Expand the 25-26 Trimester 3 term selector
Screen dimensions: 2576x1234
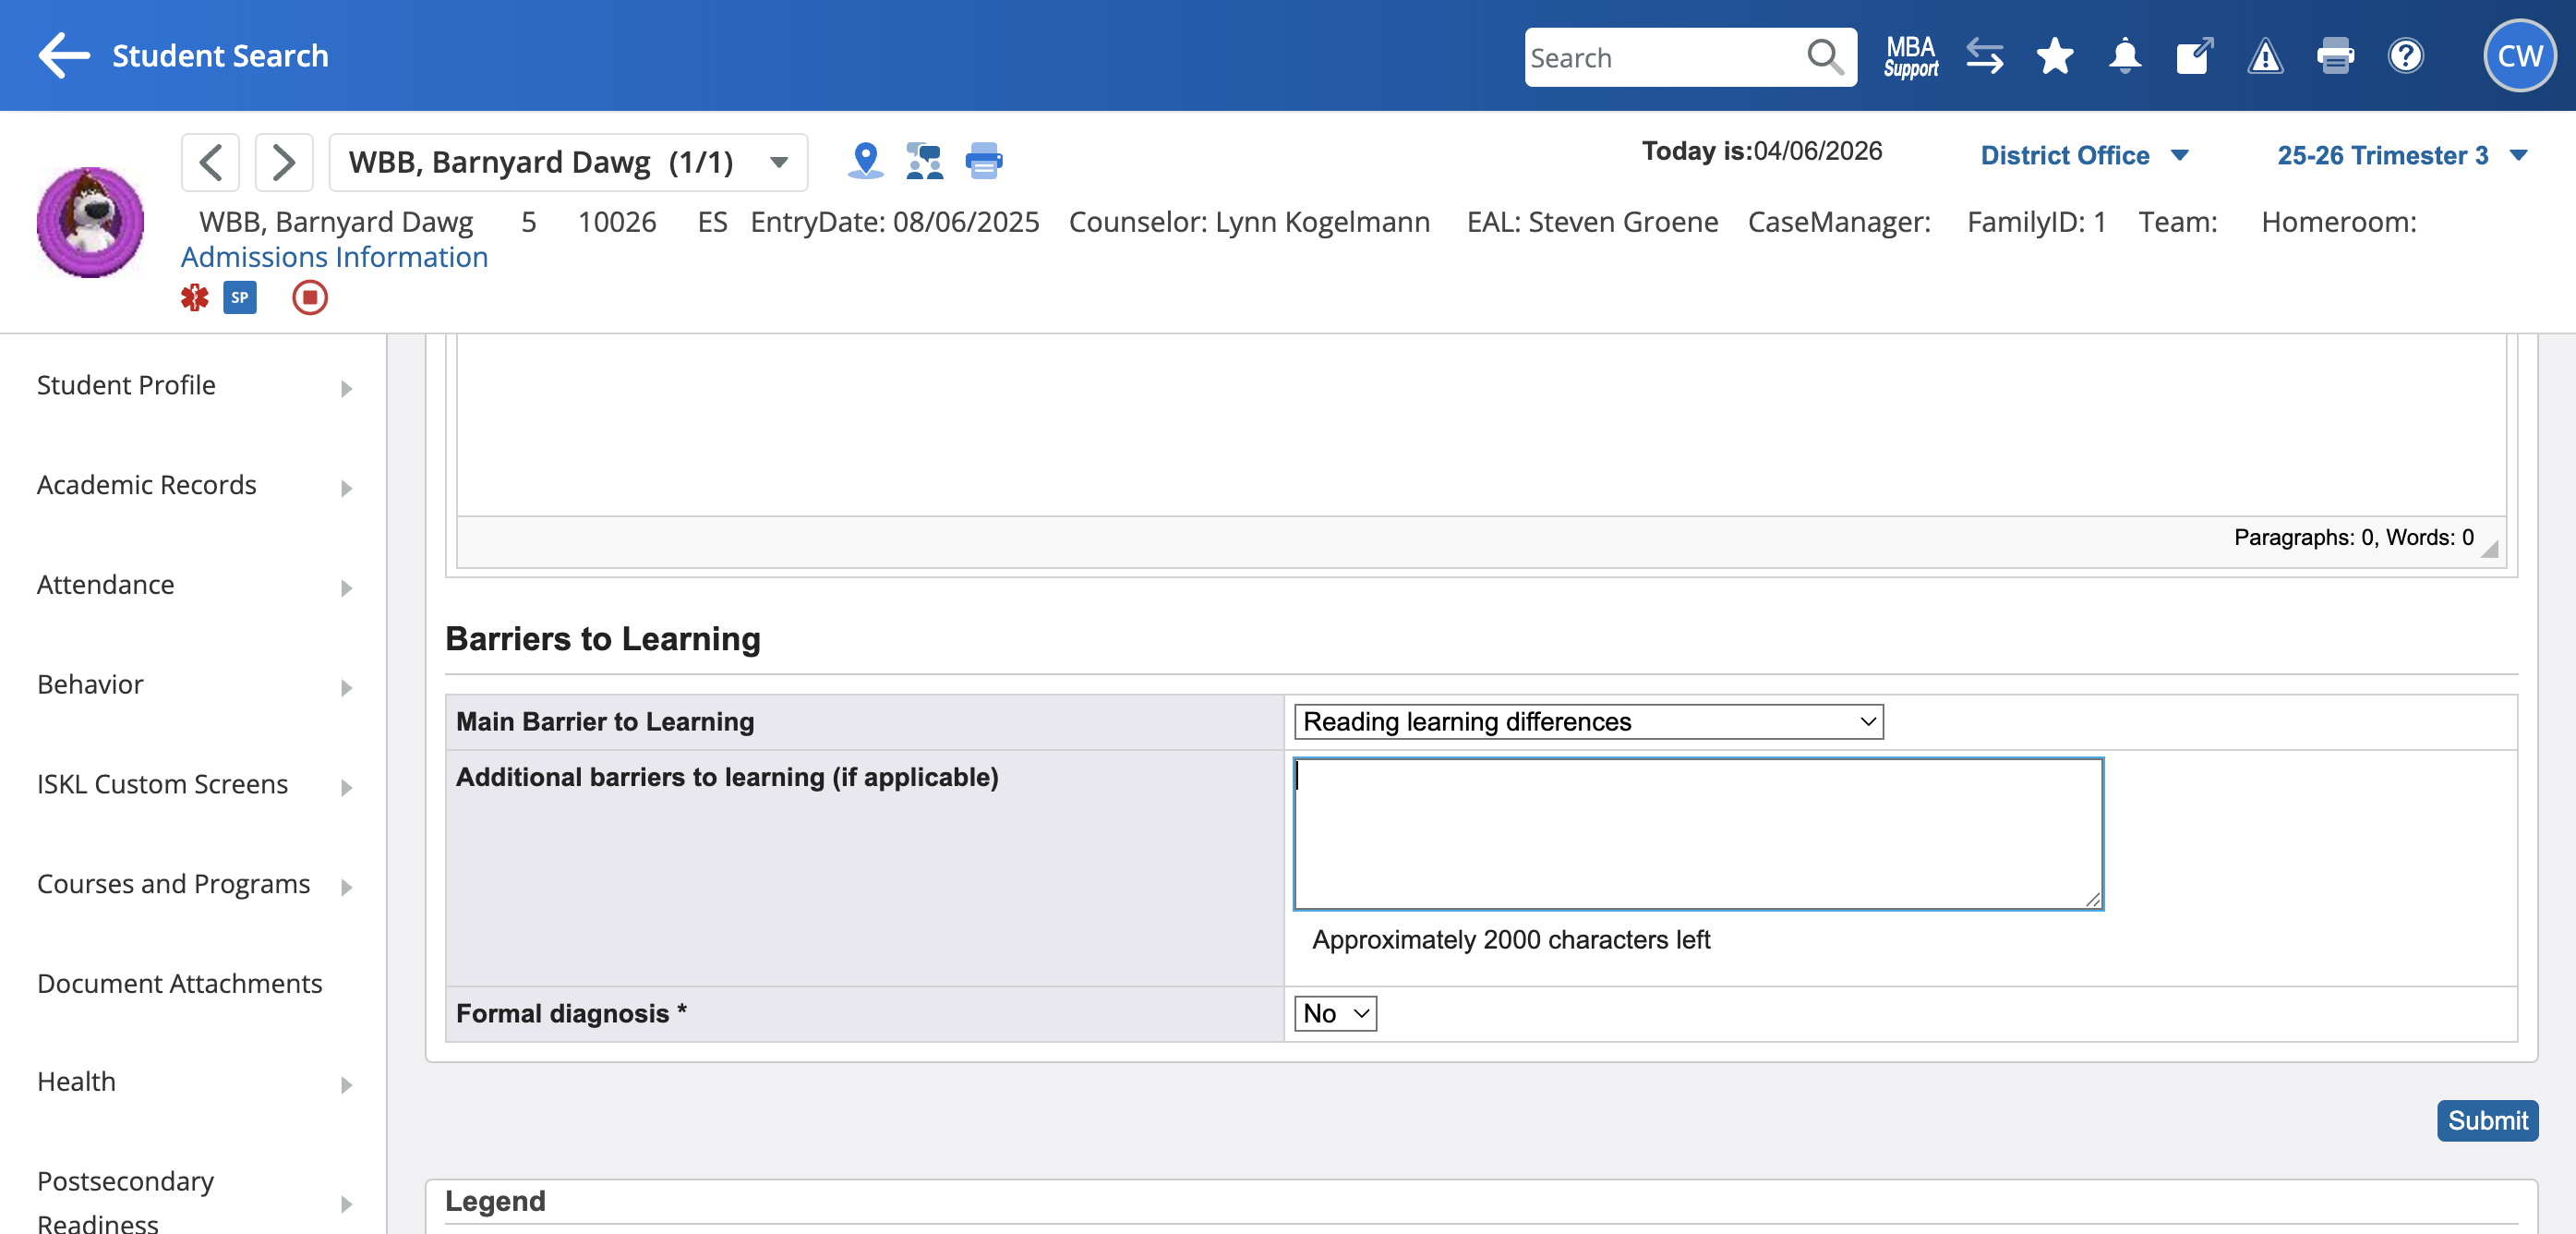(2401, 155)
